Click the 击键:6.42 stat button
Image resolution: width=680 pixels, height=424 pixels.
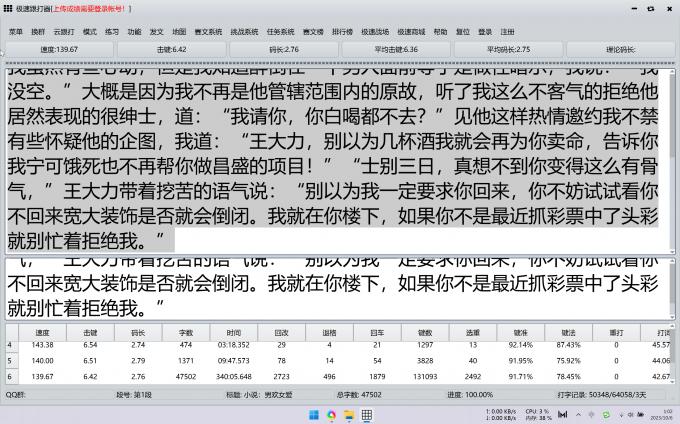172,49
